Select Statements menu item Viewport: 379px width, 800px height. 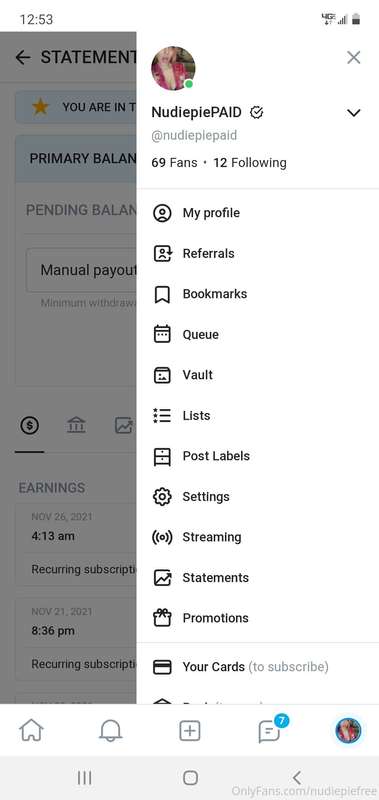pyautogui.click(x=258, y=578)
